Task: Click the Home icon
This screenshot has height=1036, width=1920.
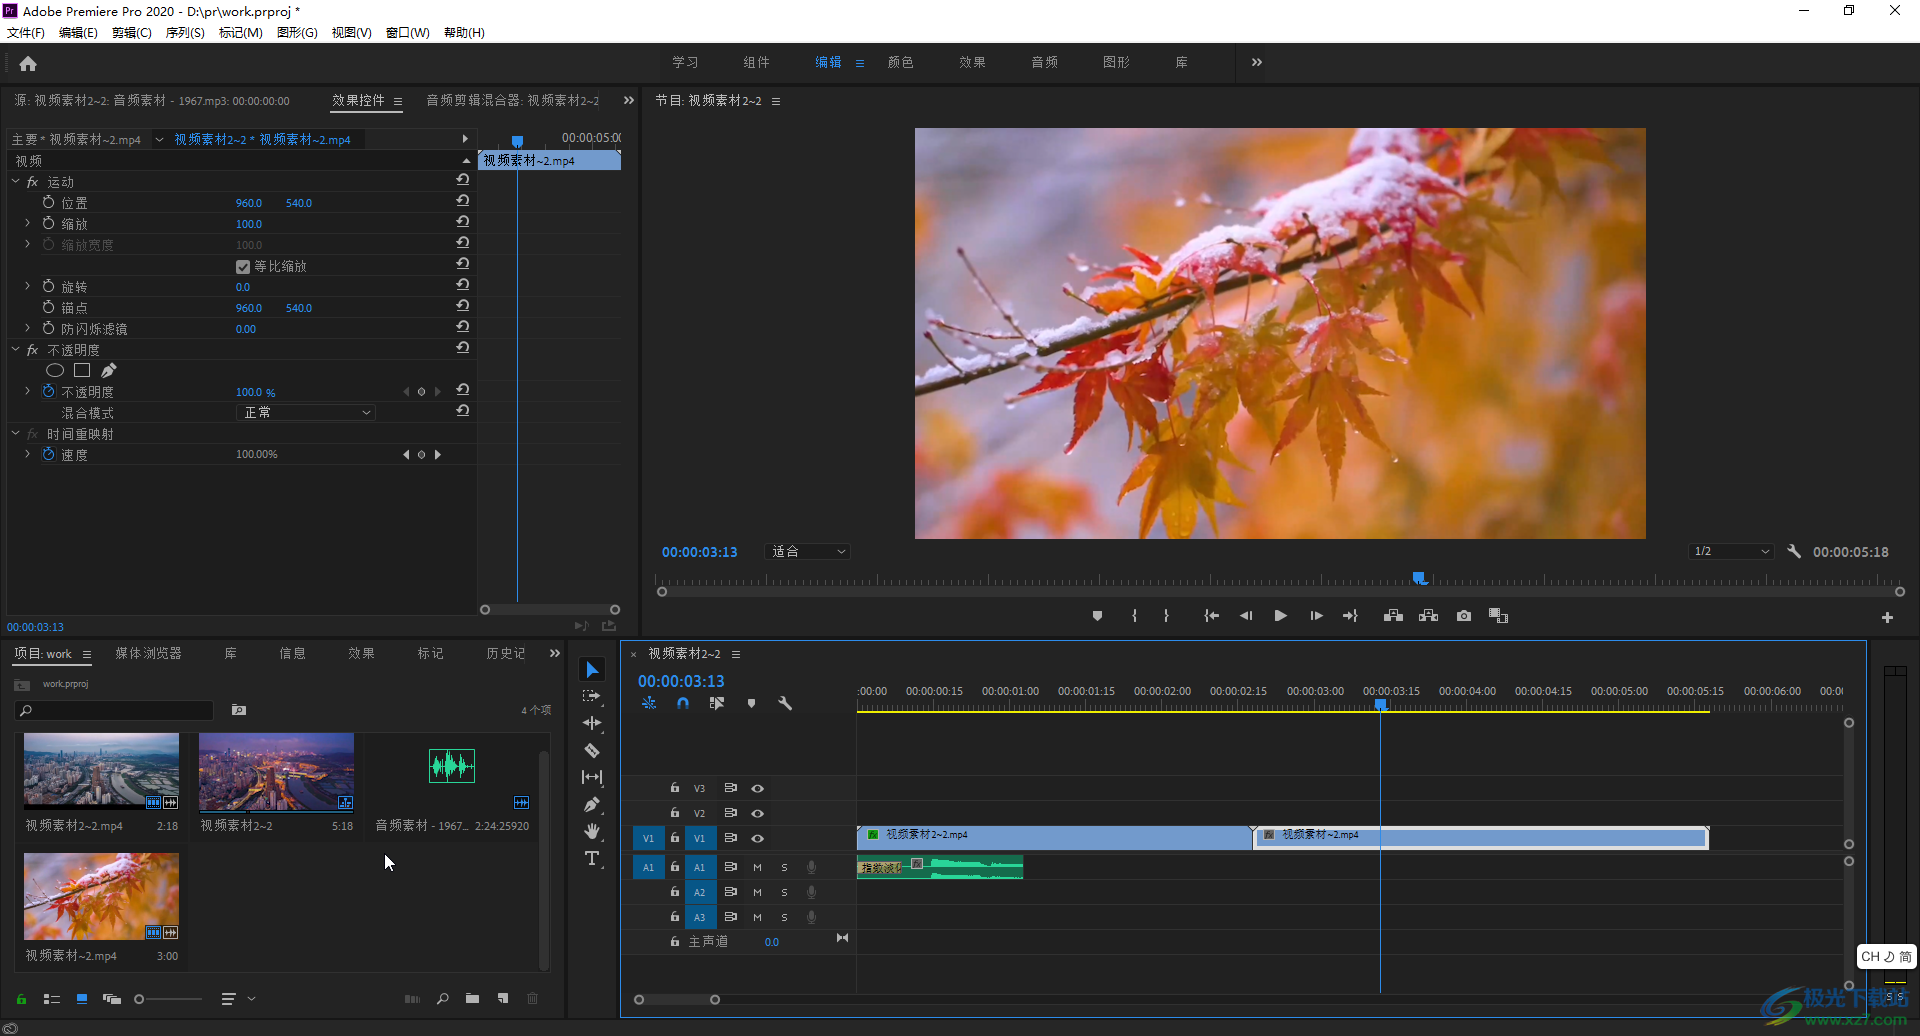Action: click(x=28, y=63)
